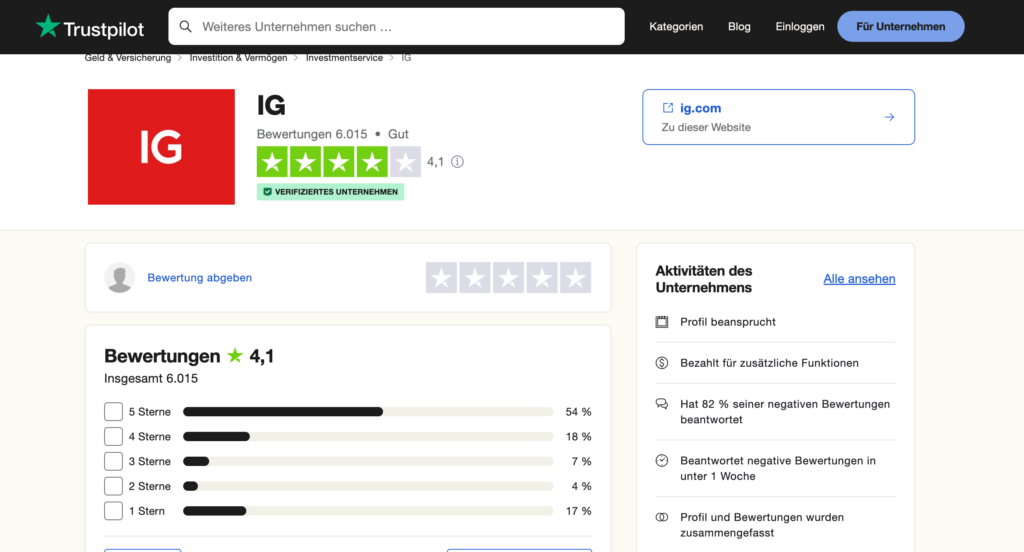Click the Geld & Versicherung breadcrumb

click(x=128, y=58)
